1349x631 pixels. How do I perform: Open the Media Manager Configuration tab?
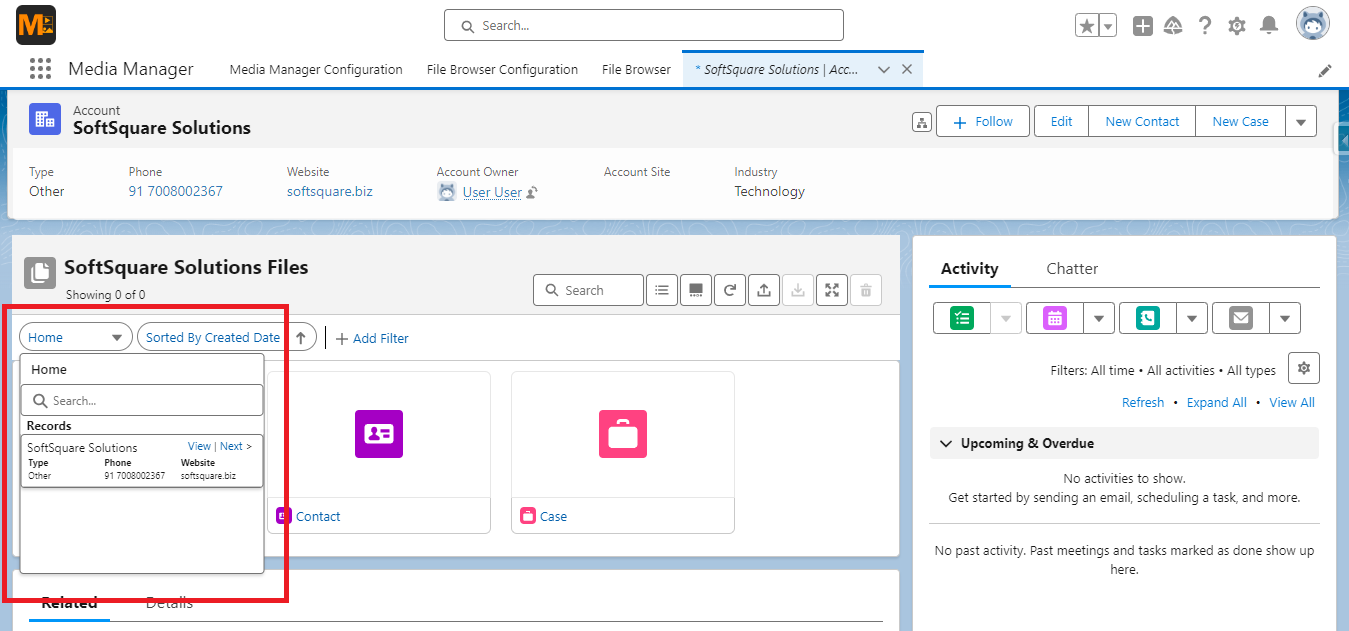click(316, 70)
